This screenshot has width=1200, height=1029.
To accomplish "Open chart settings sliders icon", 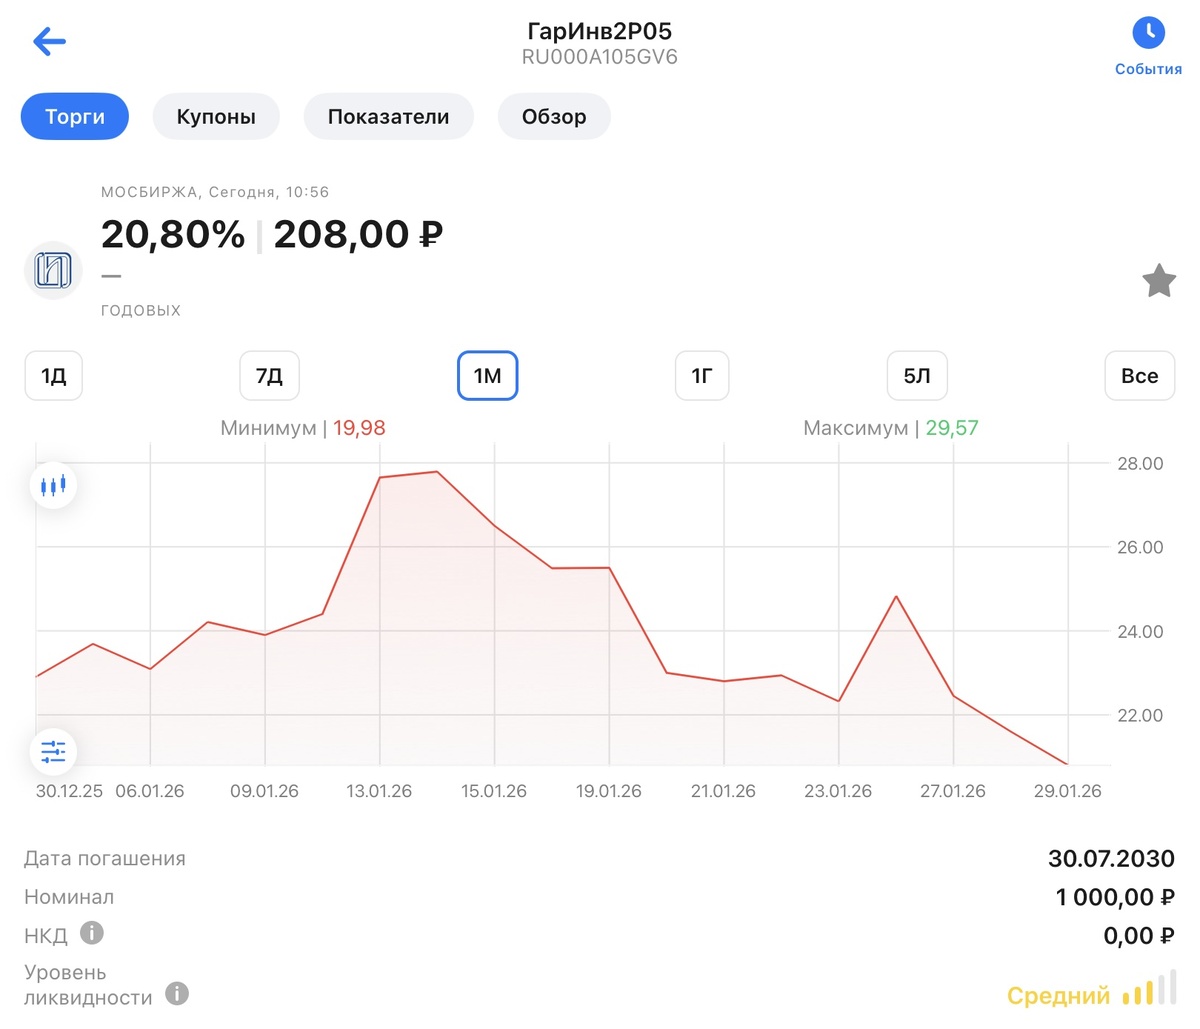I will pos(53,751).
